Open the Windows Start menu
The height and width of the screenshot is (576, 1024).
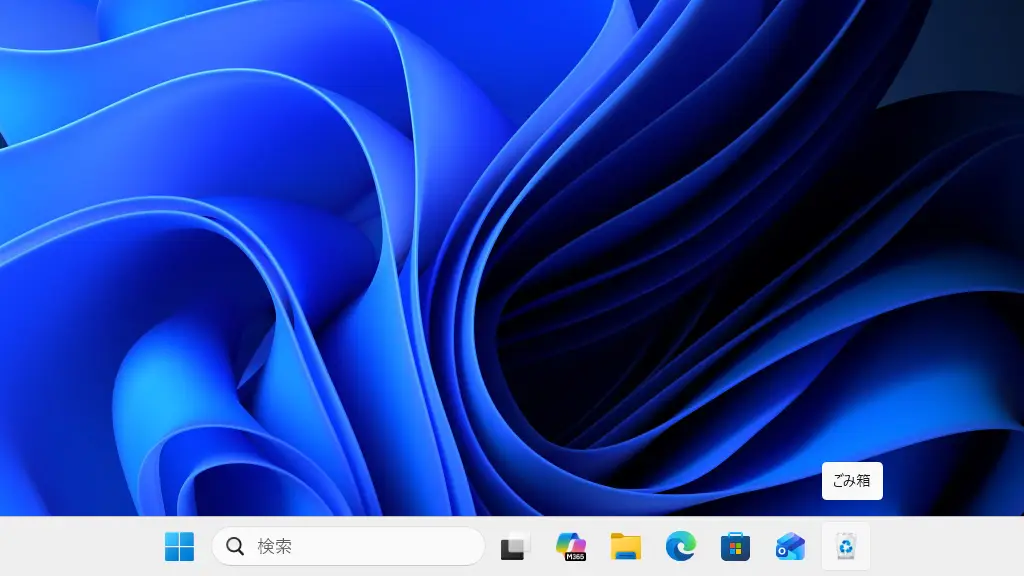[179, 546]
